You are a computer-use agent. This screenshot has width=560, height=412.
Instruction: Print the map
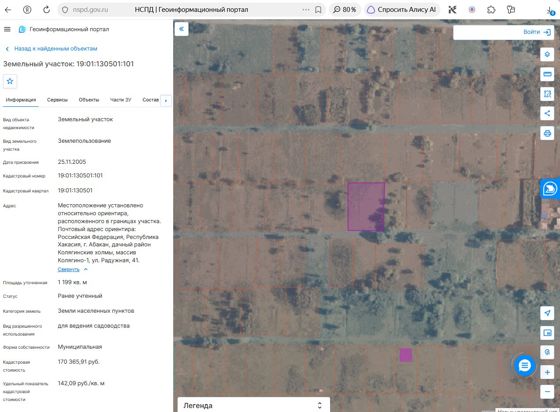click(547, 133)
